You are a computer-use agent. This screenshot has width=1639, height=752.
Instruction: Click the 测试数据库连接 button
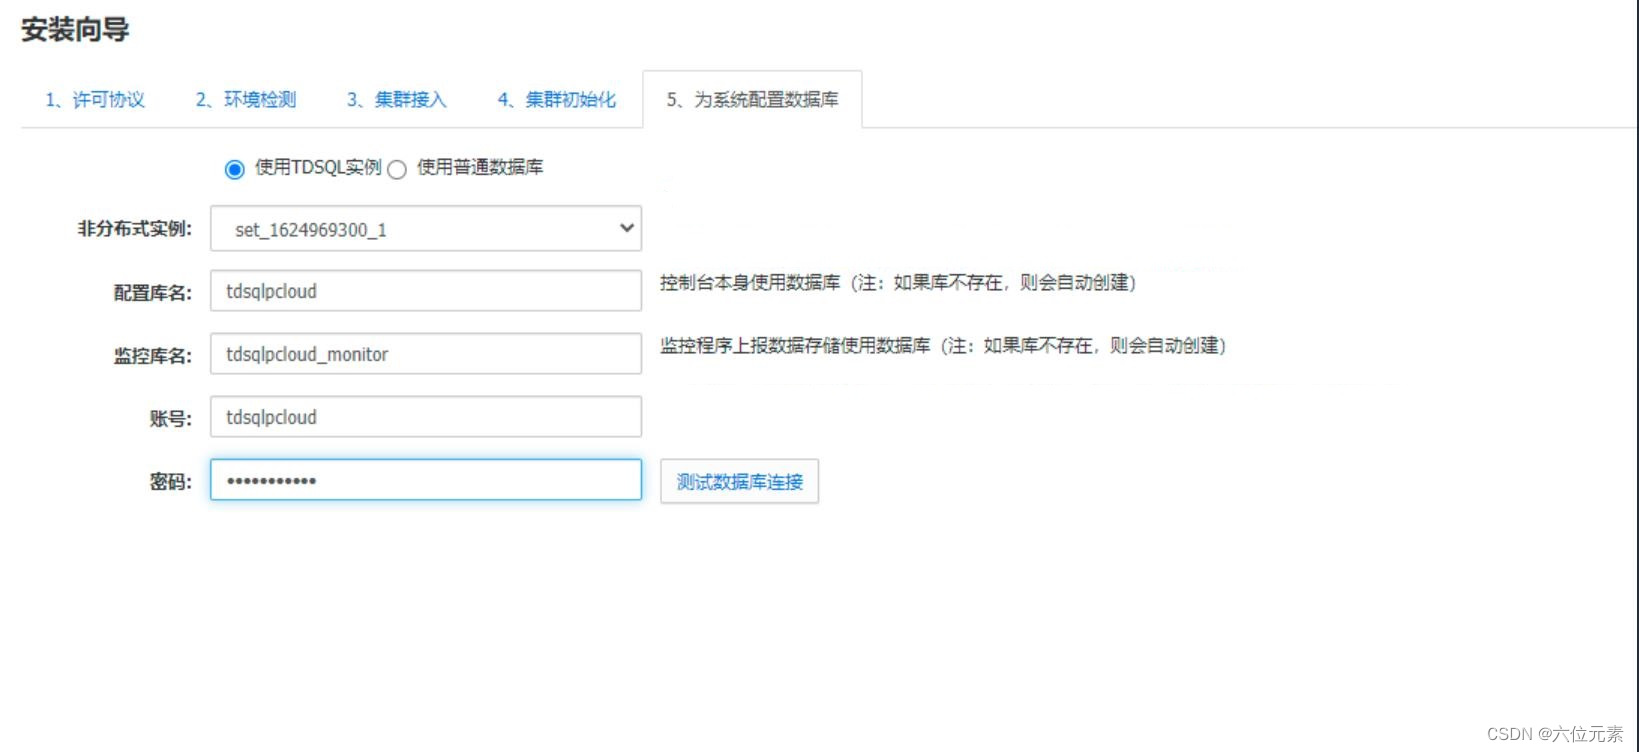pyautogui.click(x=739, y=481)
